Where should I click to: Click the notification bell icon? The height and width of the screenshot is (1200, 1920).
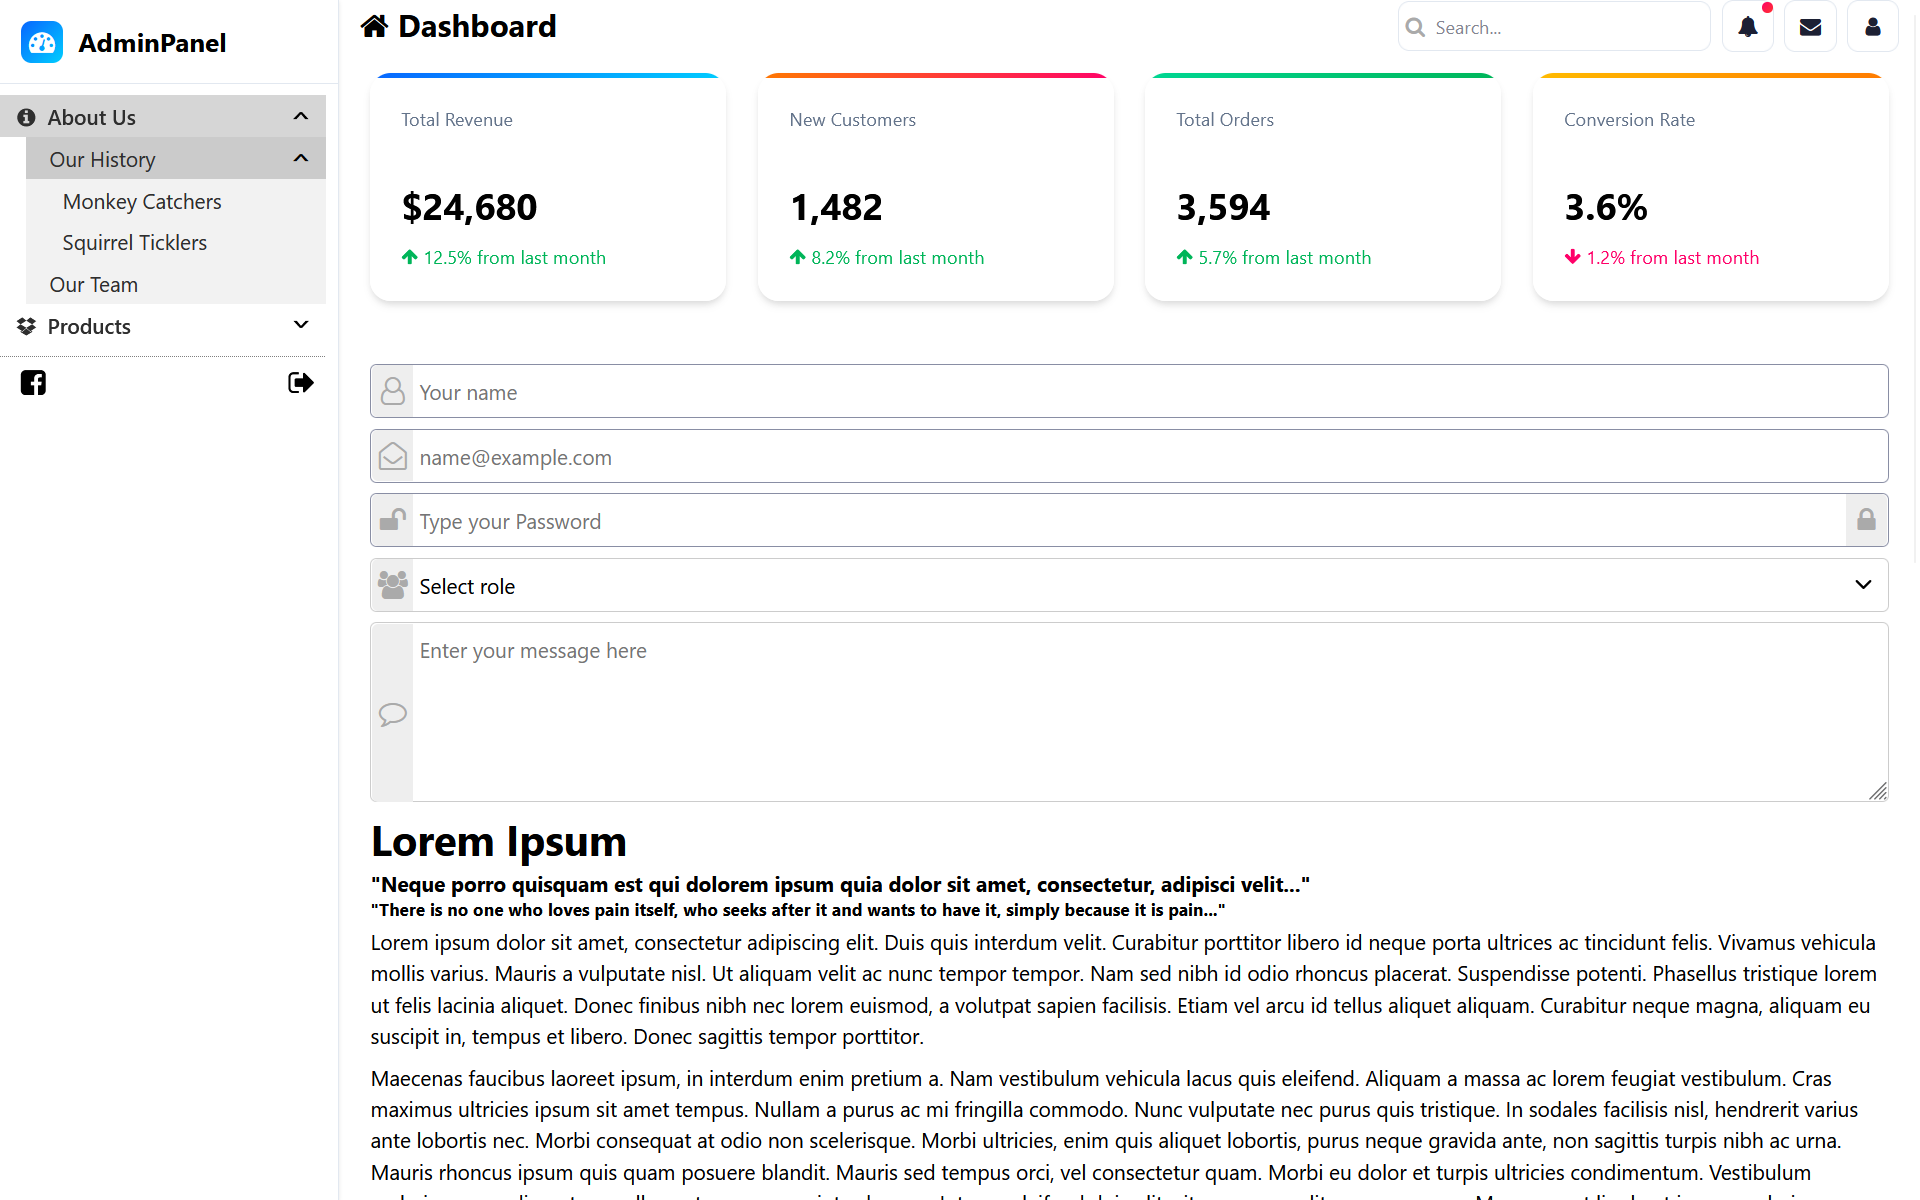1747,27
